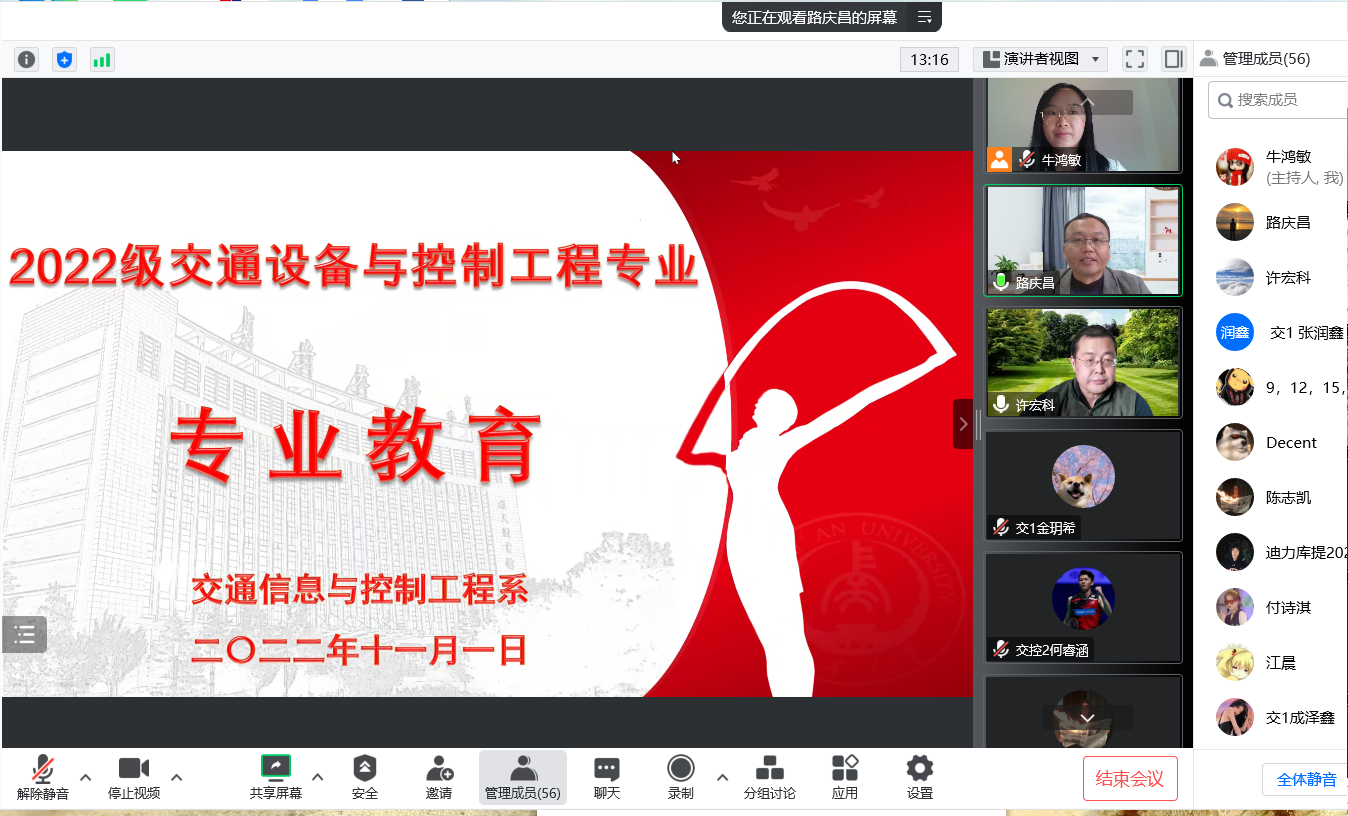Open the 安全 security icon
Screen dimensions: 1348x816
[365, 777]
